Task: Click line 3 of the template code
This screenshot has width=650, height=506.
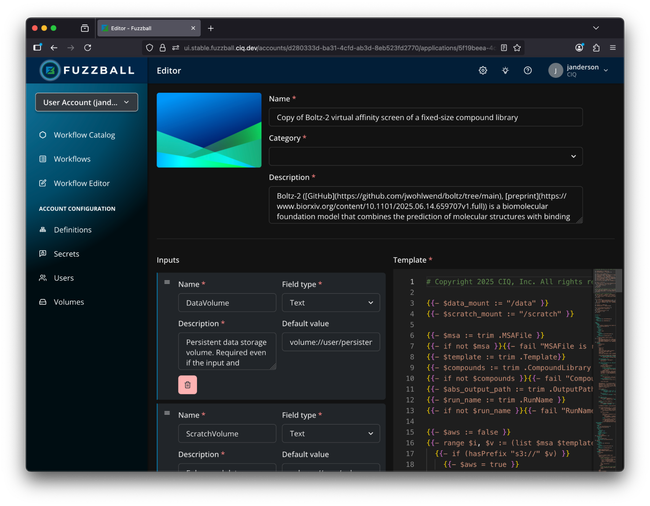Action: pyautogui.click(x=488, y=303)
